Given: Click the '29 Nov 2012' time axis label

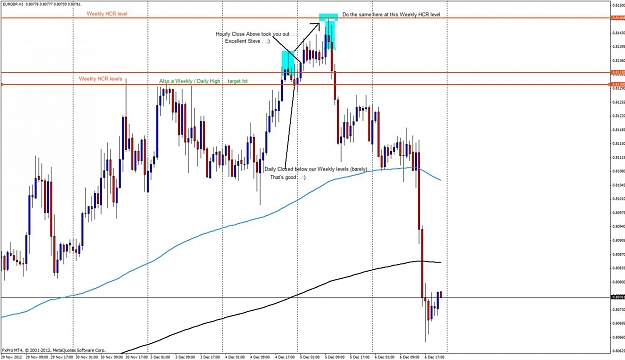Looking at the screenshot, I should click(12, 357).
